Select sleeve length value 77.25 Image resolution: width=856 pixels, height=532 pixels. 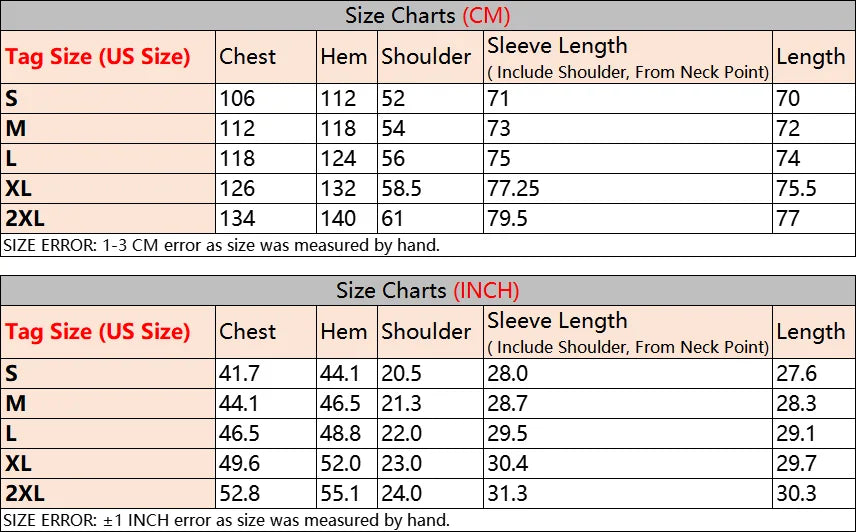(513, 189)
